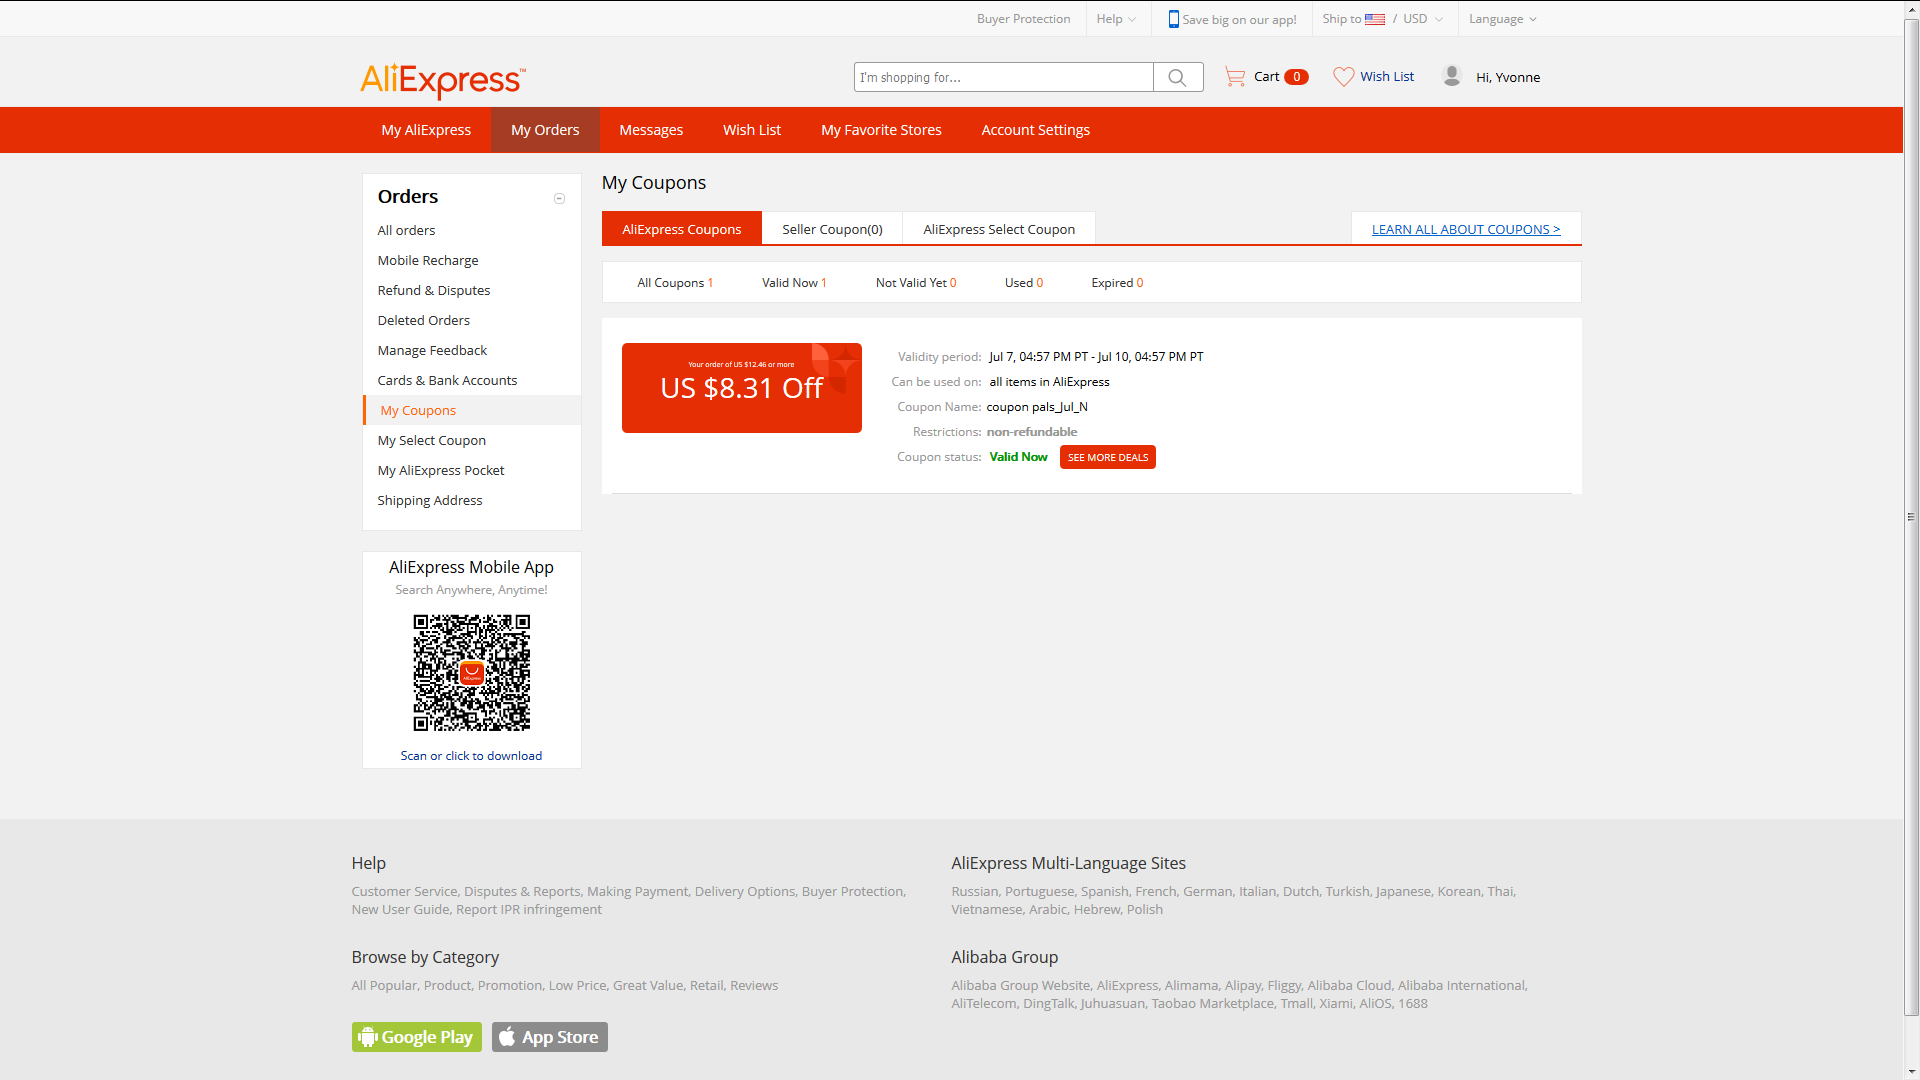Open Russian language site link
The image size is (1920, 1080).
pos(975,891)
